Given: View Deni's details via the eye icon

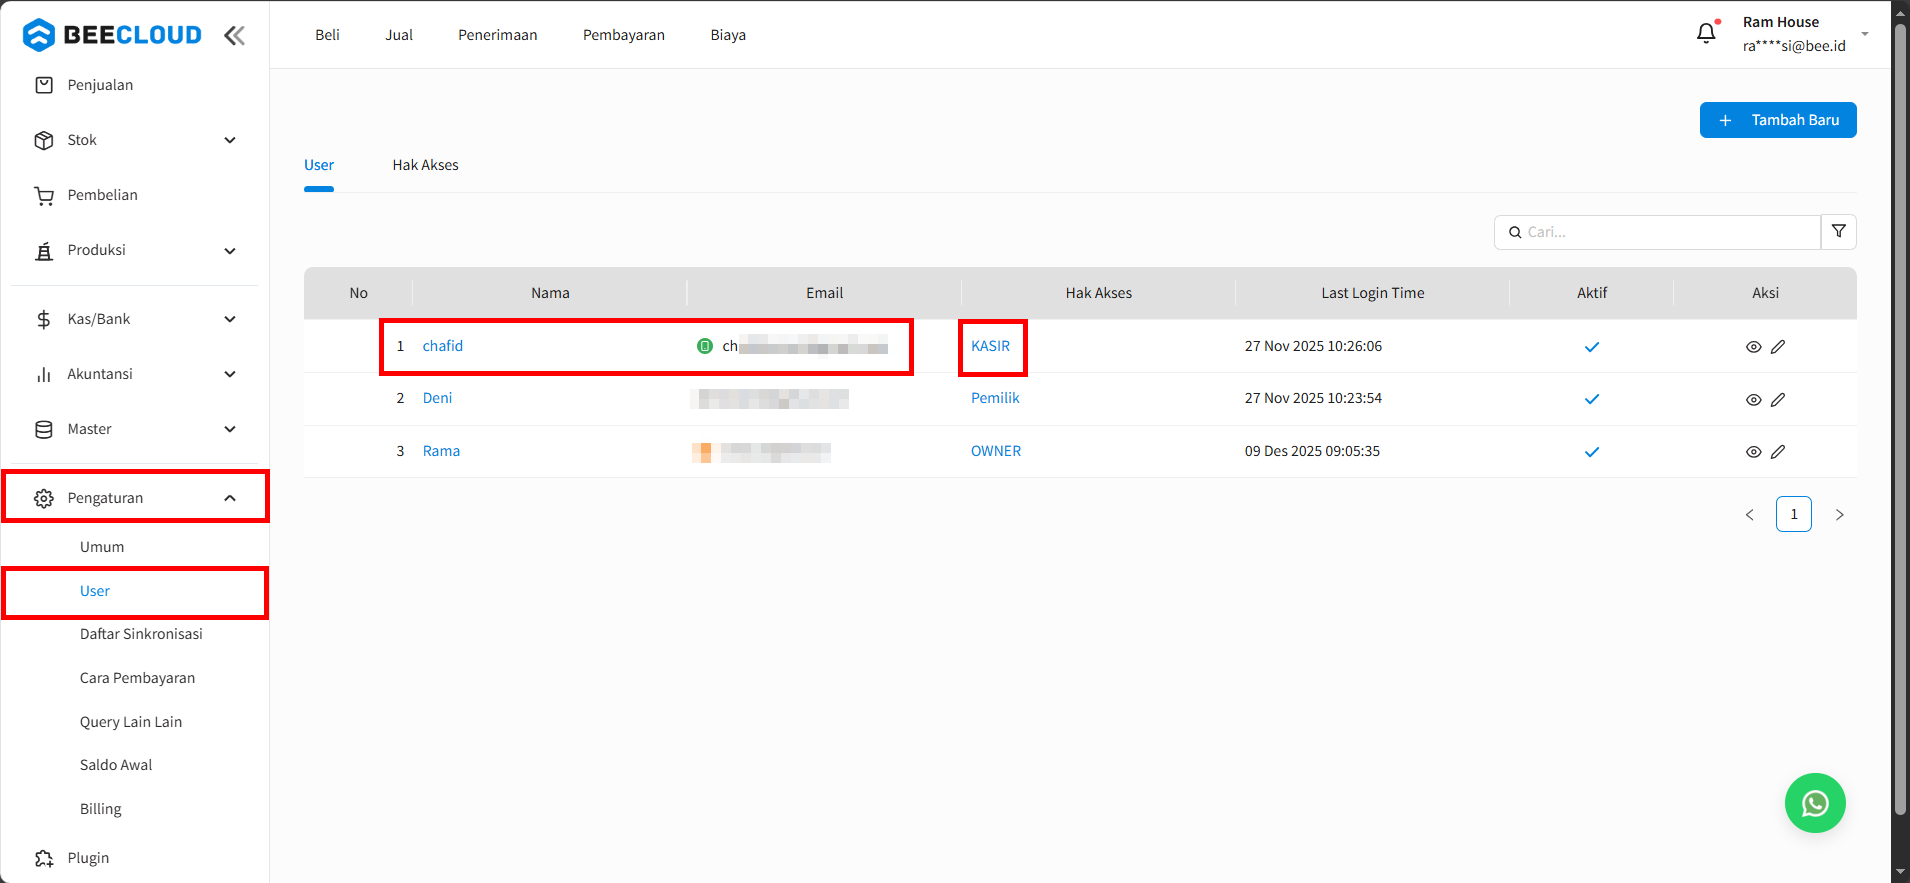Looking at the screenshot, I should [x=1753, y=400].
